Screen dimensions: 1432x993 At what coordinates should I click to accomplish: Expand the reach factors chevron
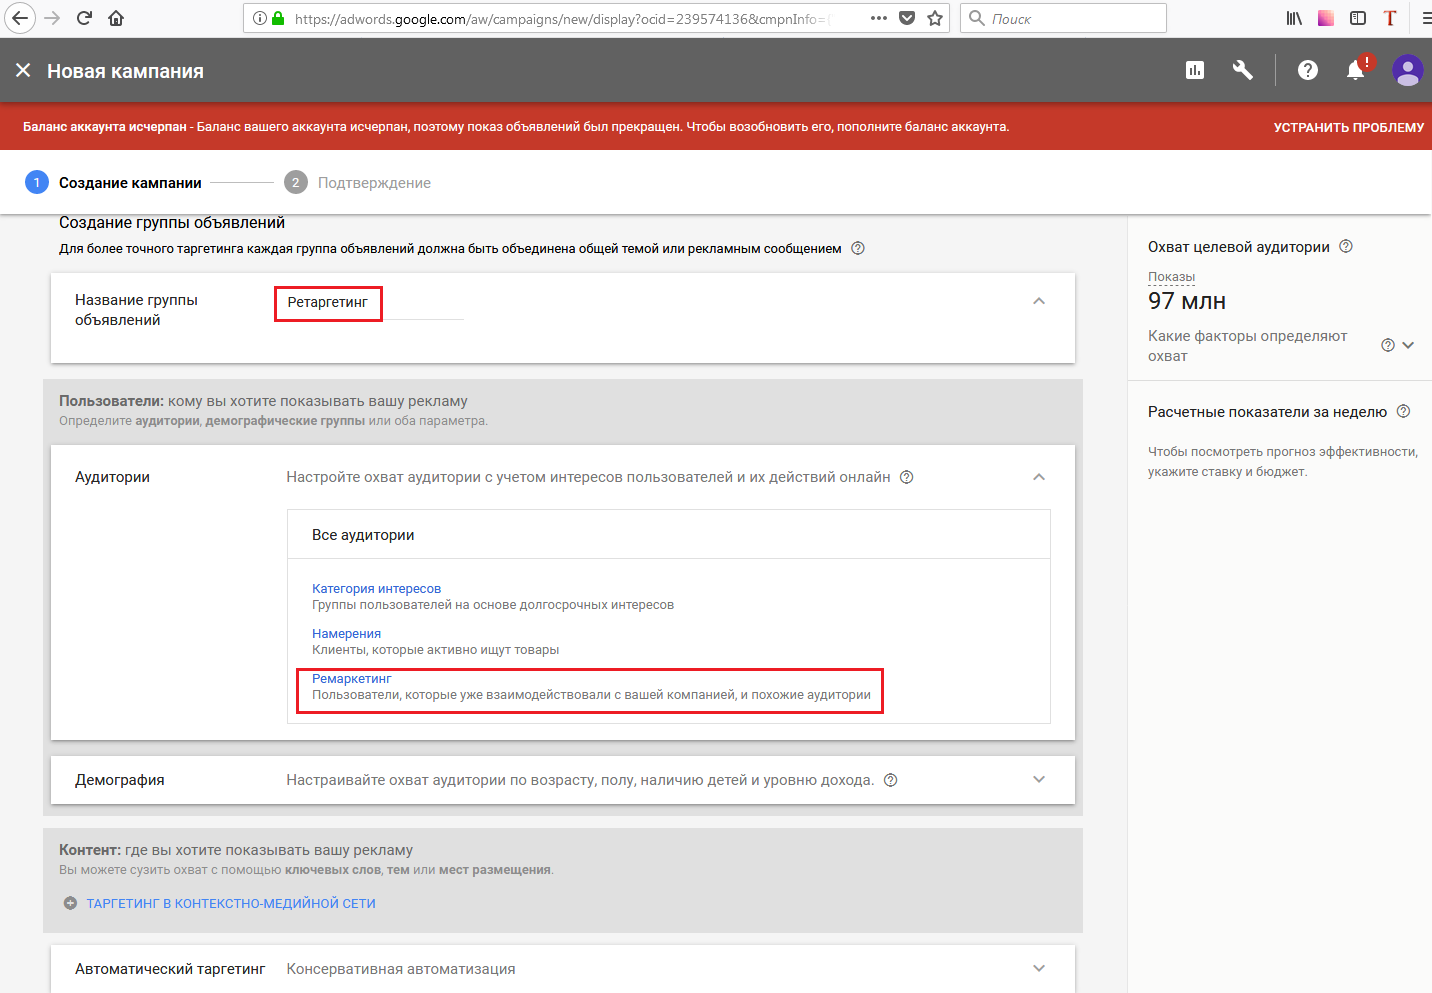[1408, 345]
